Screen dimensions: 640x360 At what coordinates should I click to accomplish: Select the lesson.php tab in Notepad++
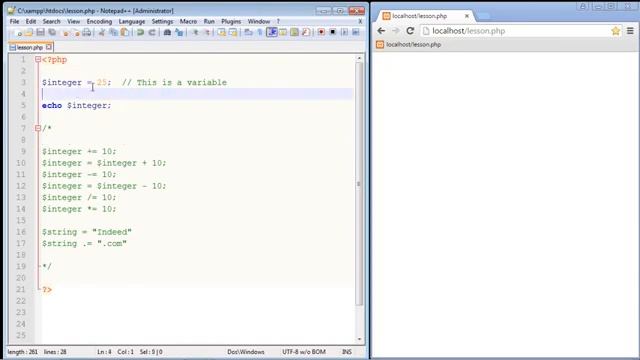(30, 47)
